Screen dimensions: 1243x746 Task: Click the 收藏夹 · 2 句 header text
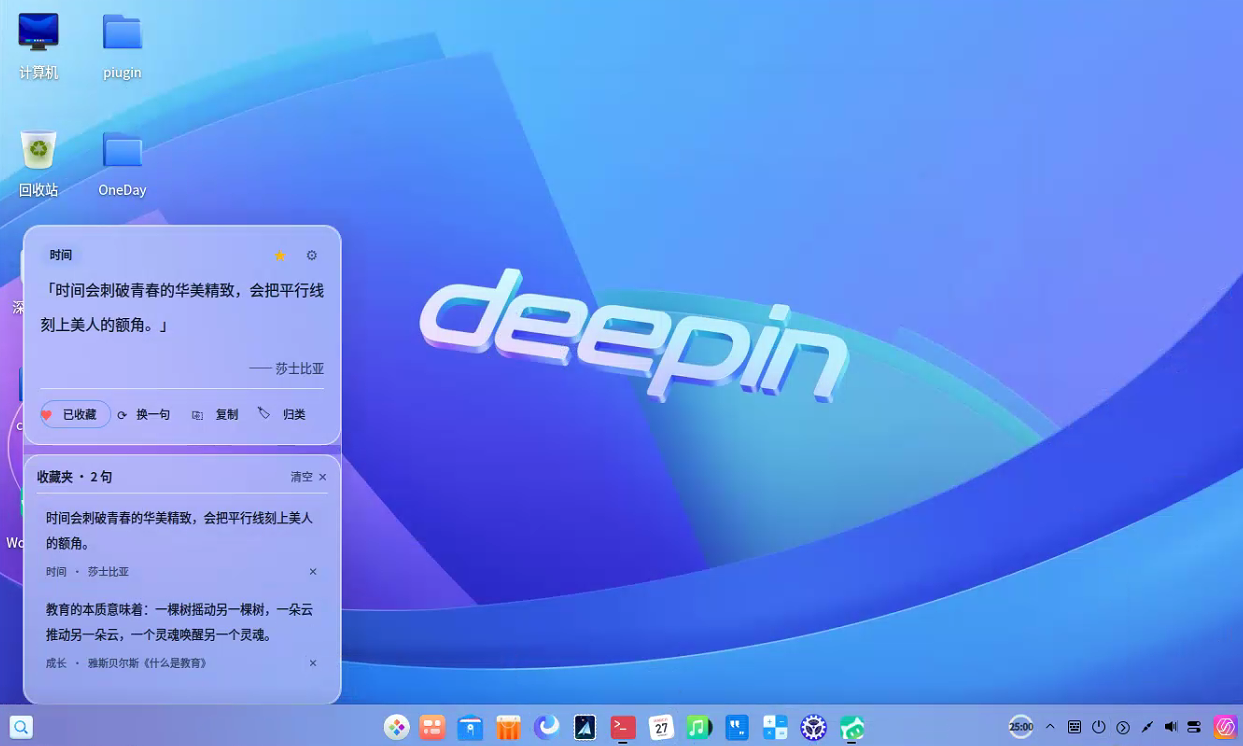pos(75,477)
